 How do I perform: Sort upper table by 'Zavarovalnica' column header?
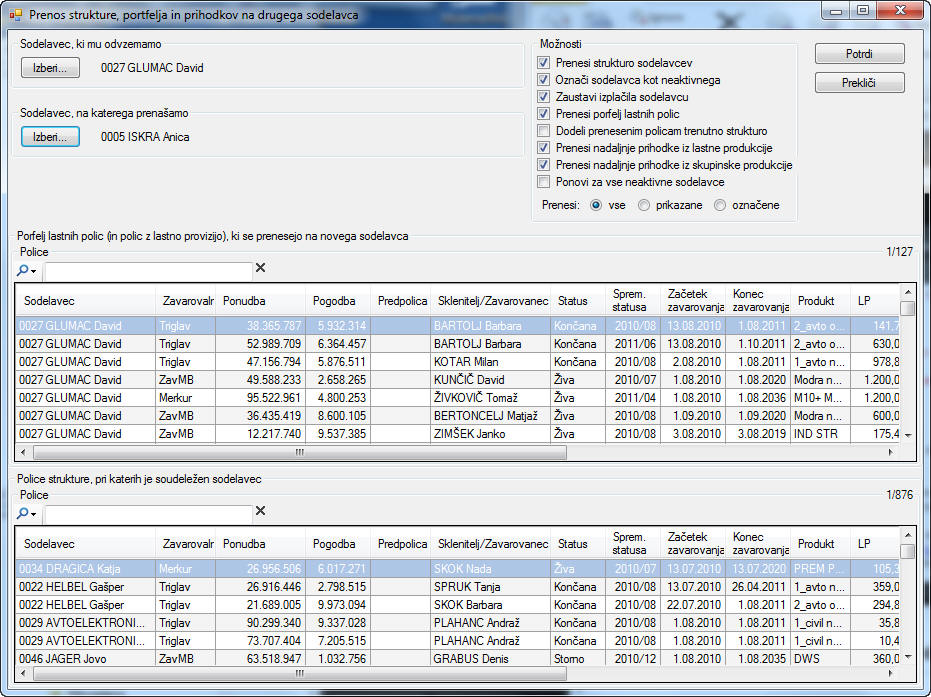click(x=187, y=301)
